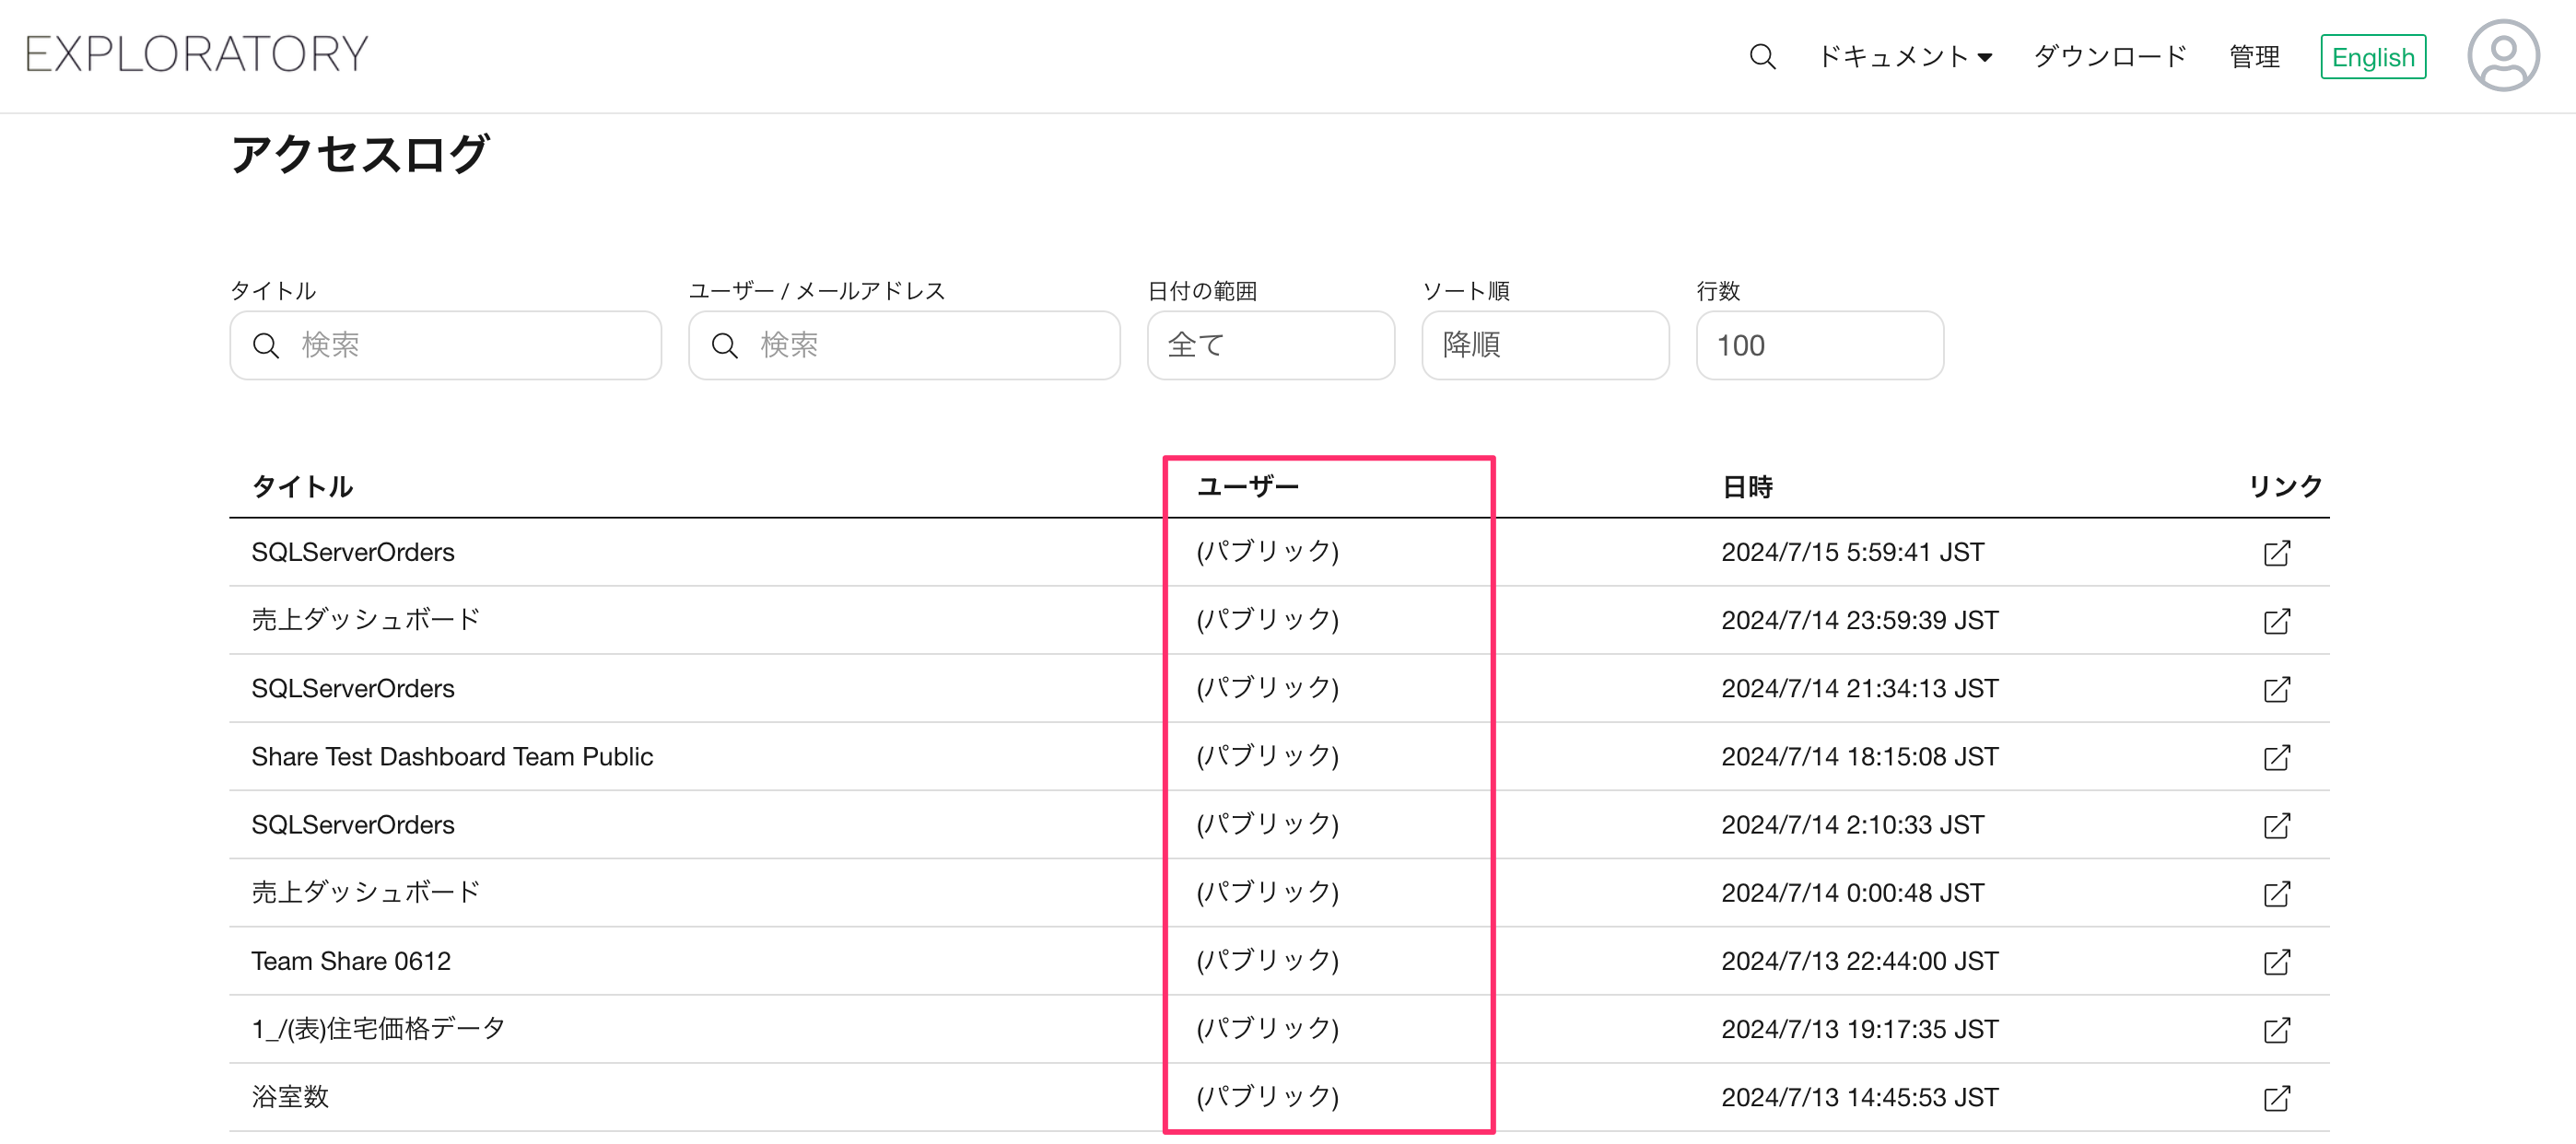
Task: Click (パブリック) in the Team Share 0612 row
Action: click(1267, 961)
